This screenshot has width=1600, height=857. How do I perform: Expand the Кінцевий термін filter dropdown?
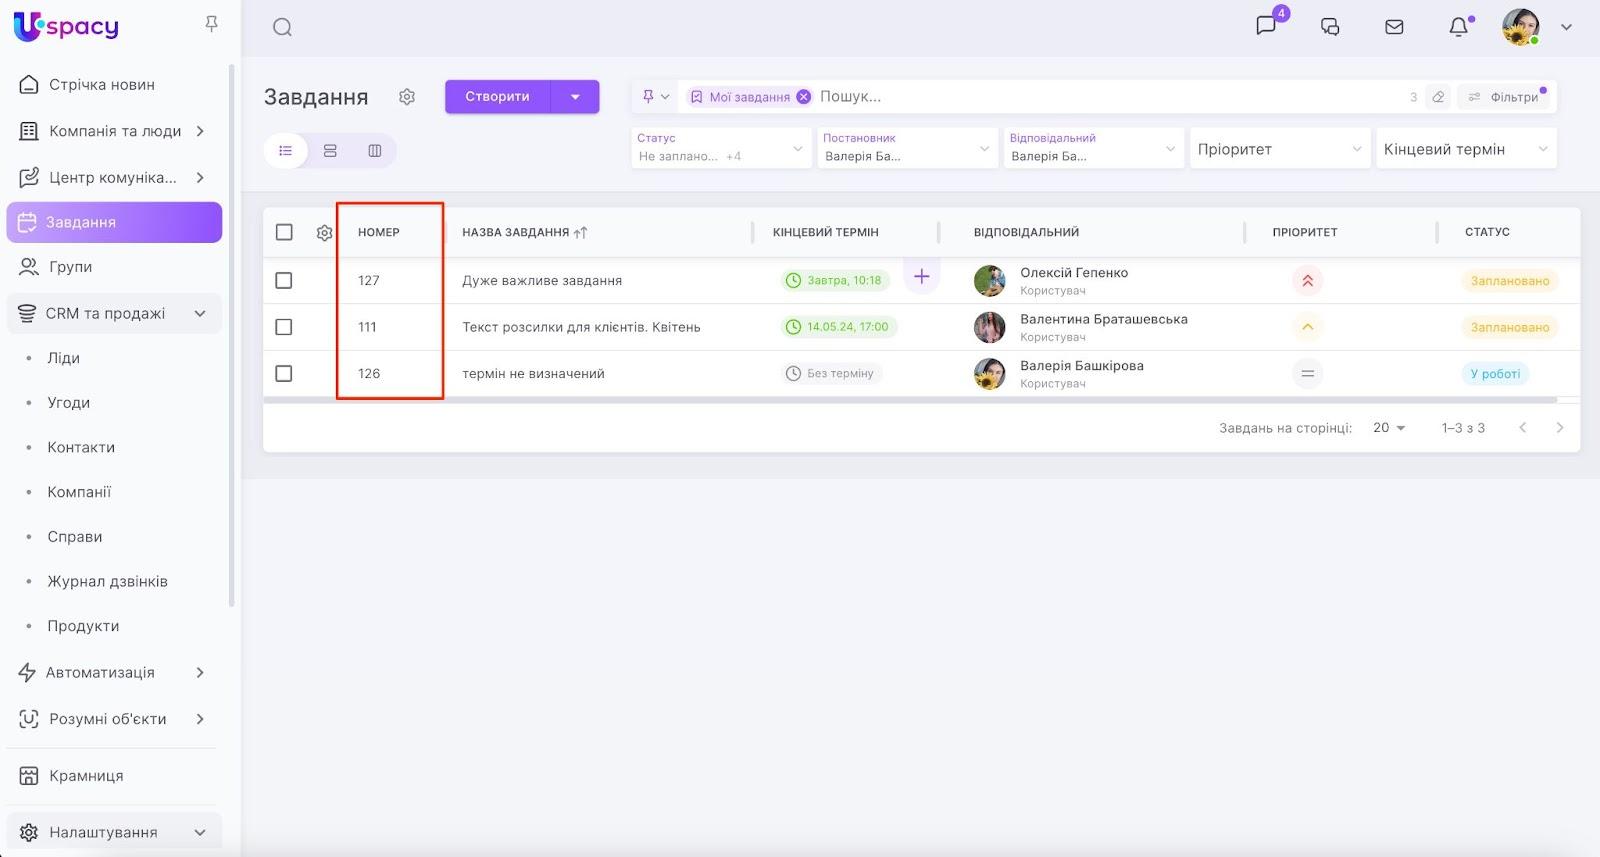[1465, 149]
